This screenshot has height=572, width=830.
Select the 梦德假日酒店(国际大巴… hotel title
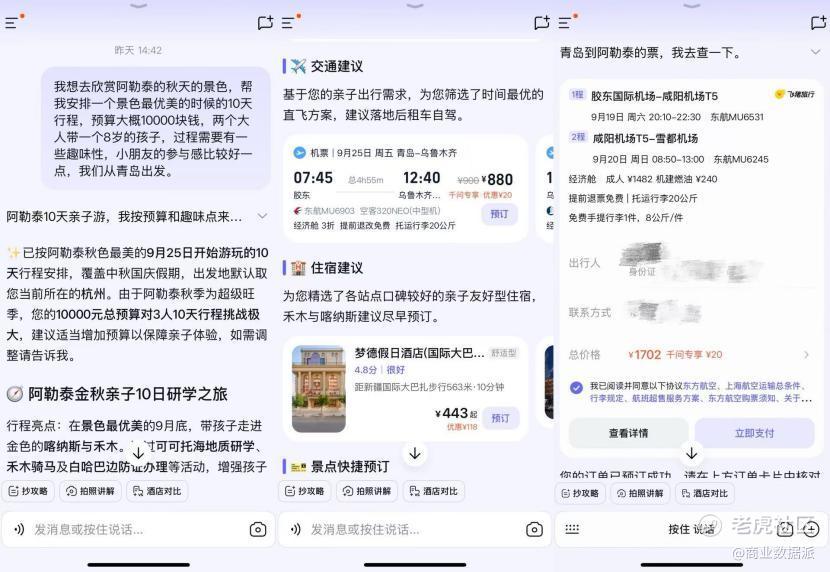pos(419,353)
